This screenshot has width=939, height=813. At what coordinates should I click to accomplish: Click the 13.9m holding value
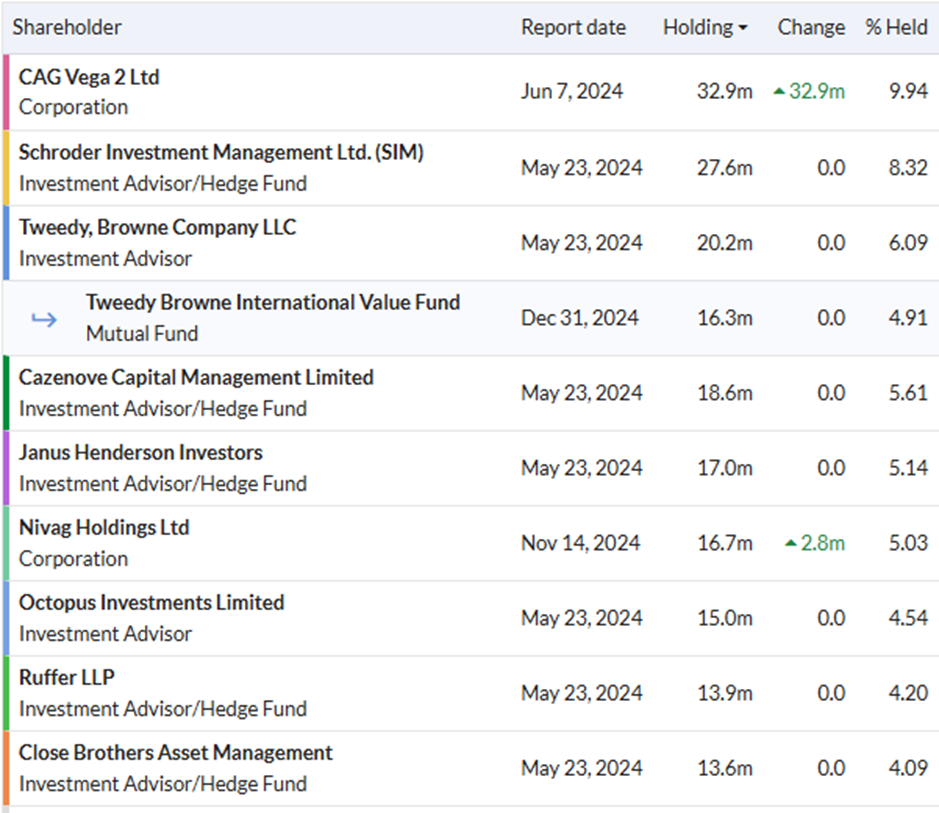pyautogui.click(x=725, y=693)
